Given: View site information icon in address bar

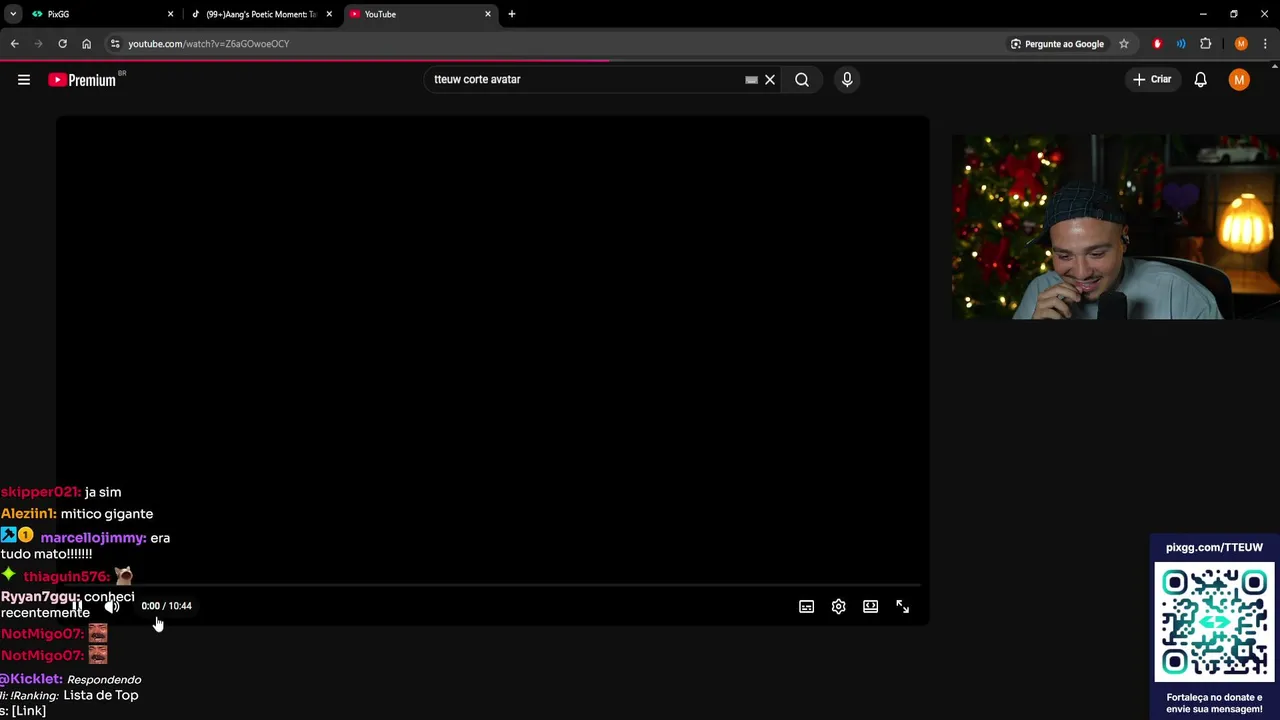Looking at the screenshot, I should coord(115,44).
